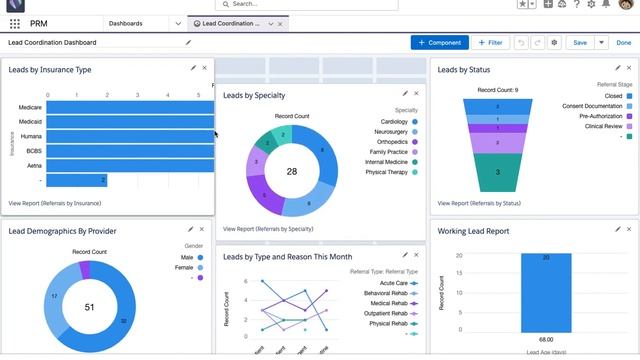The image size is (640, 360).
Task: Click the redo arrow button
Action: tap(538, 42)
